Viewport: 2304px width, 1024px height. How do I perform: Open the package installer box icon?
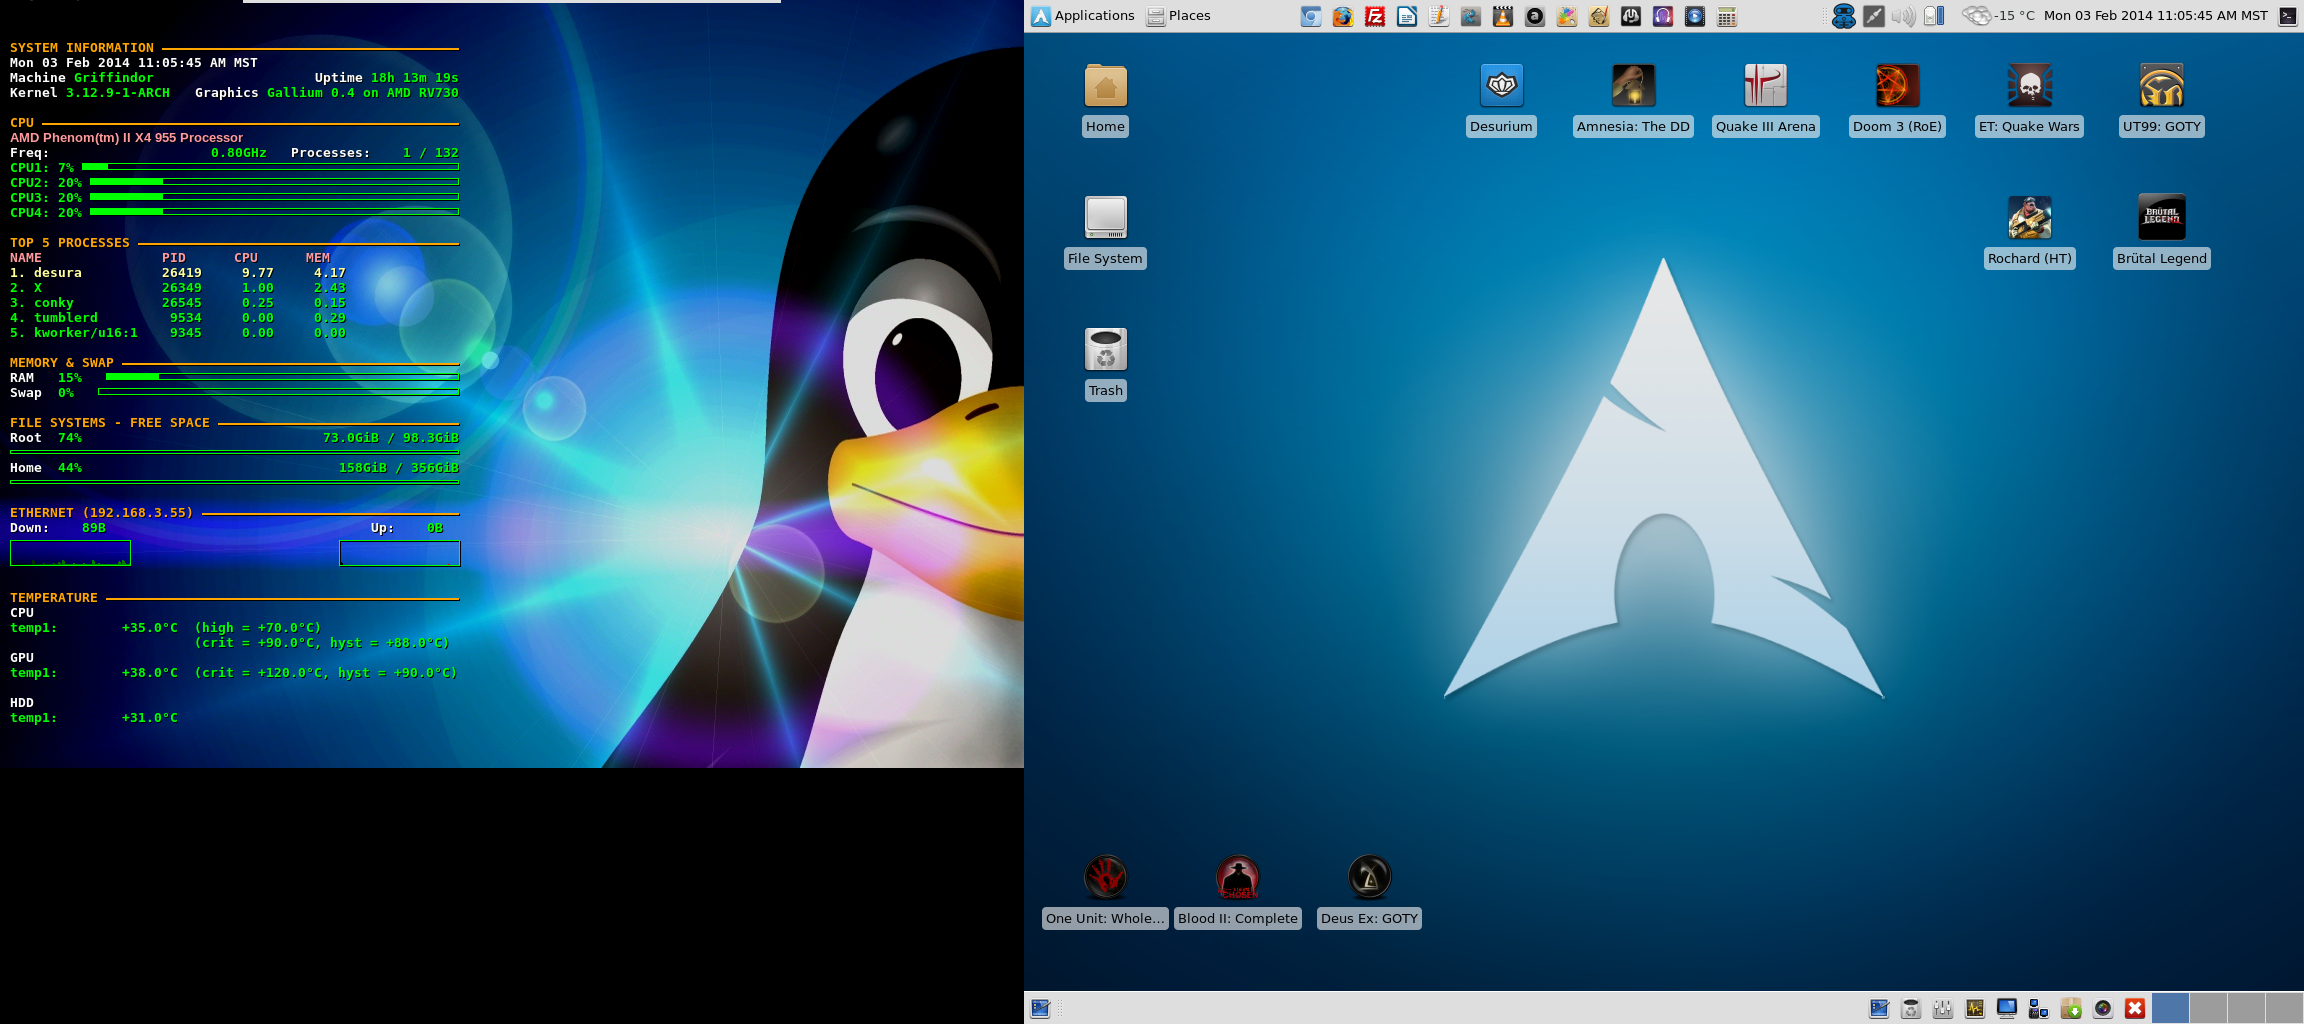click(x=2071, y=1008)
